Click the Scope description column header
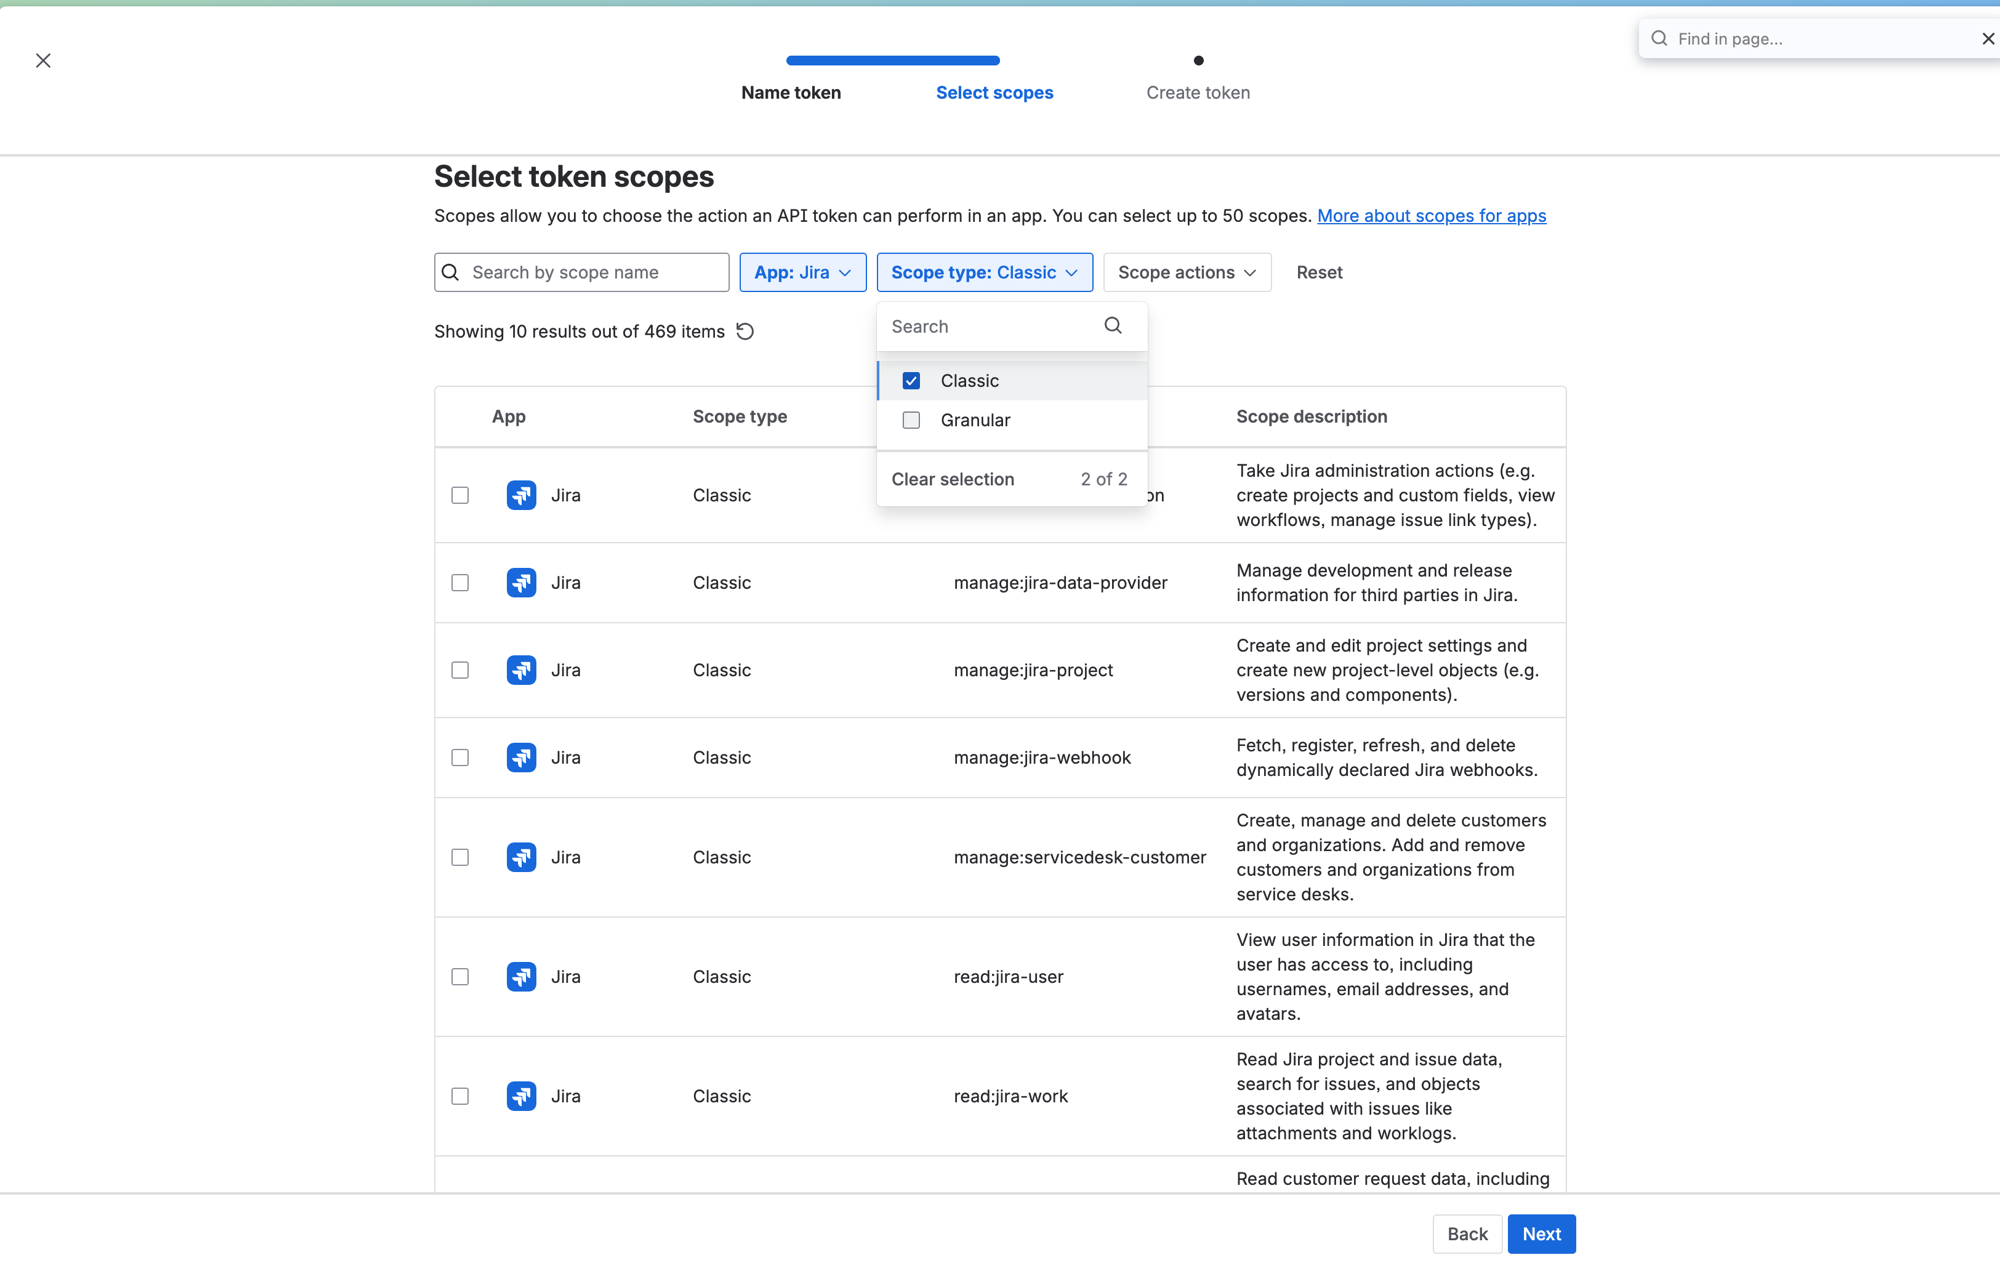Image resolution: width=2000 pixels, height=1270 pixels. [1311, 416]
